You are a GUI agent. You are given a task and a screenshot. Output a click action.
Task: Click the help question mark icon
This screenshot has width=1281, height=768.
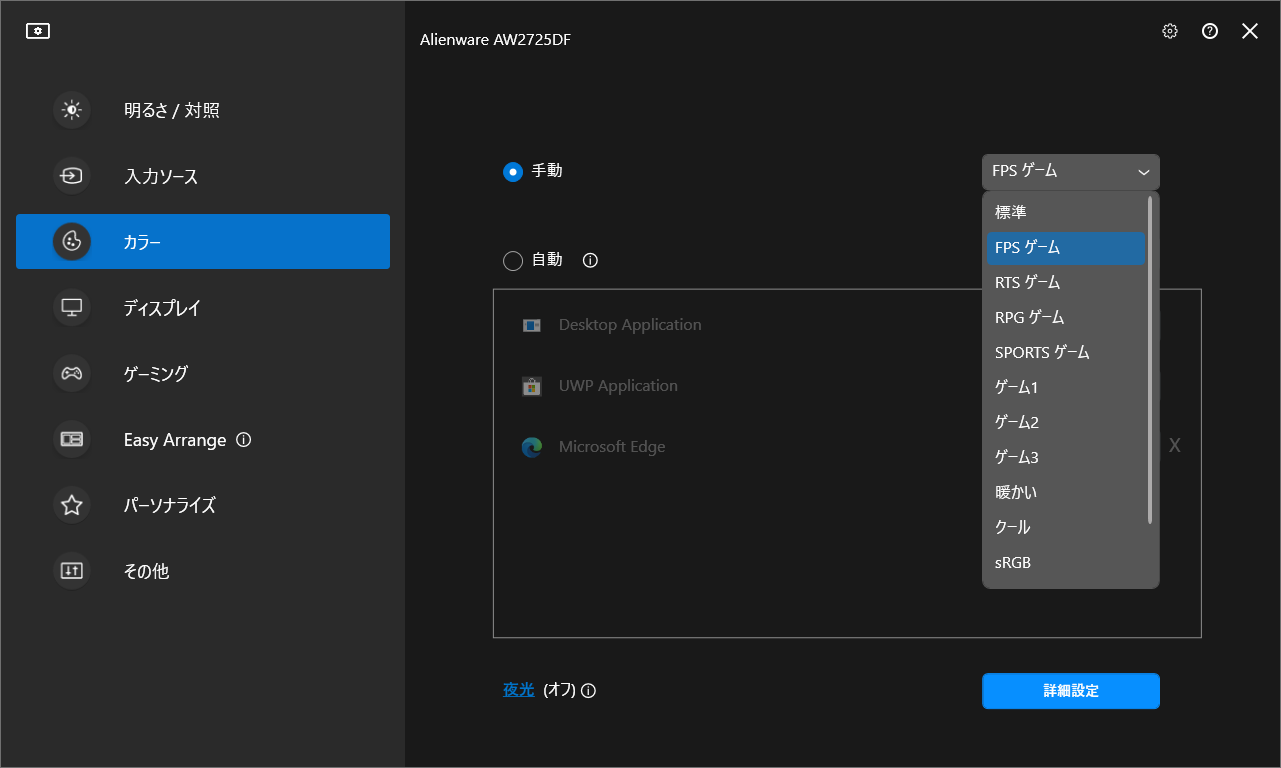(x=1210, y=31)
